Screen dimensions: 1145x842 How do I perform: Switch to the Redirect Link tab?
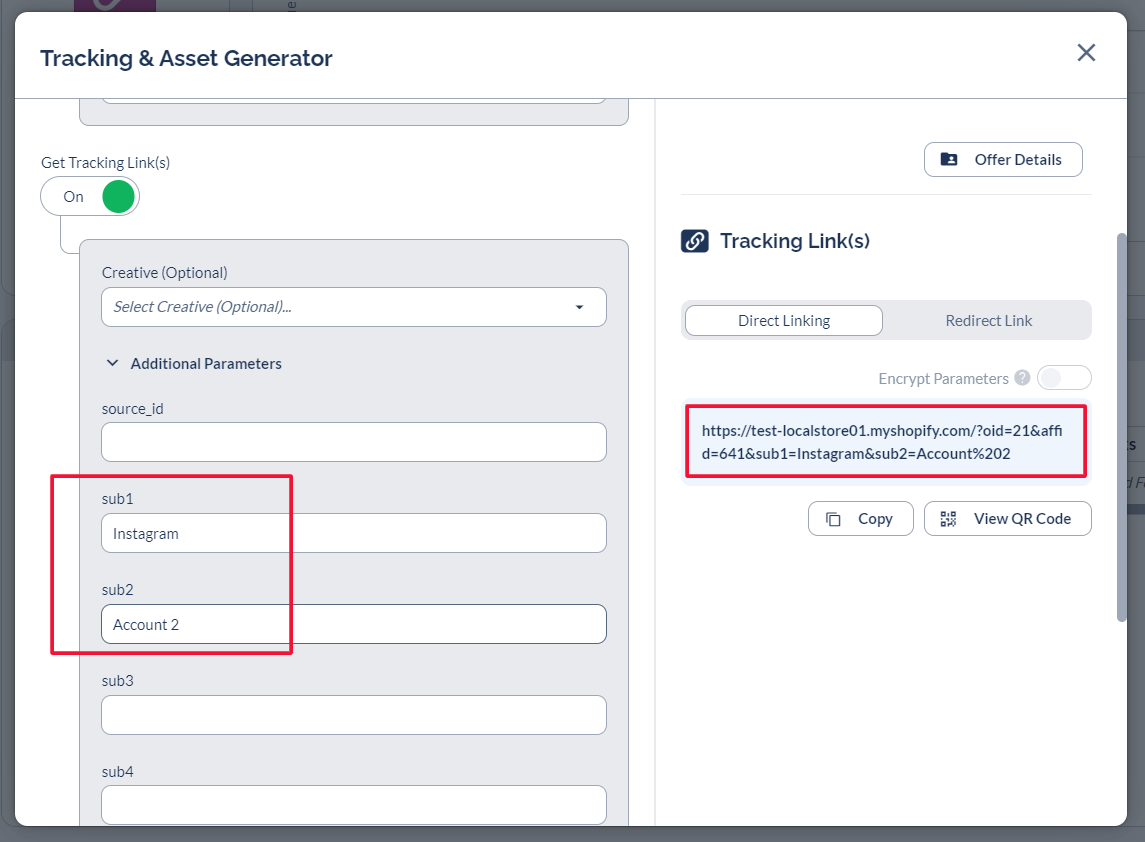[988, 321]
